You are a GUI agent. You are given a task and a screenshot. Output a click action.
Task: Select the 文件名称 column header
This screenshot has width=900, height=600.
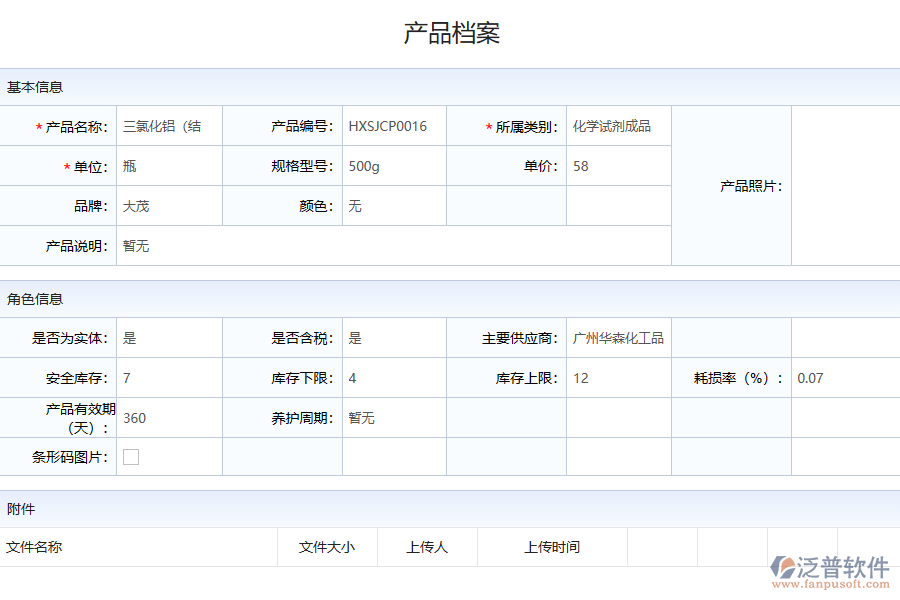pyautogui.click(x=35, y=547)
